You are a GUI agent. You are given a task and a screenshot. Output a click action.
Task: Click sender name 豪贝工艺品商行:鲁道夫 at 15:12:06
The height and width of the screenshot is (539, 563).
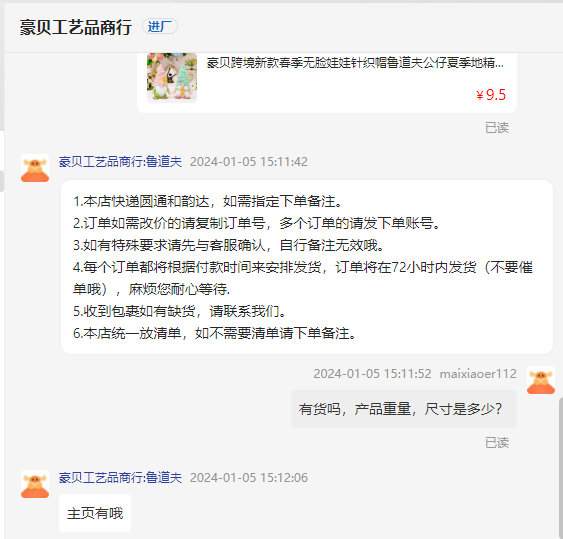point(120,478)
